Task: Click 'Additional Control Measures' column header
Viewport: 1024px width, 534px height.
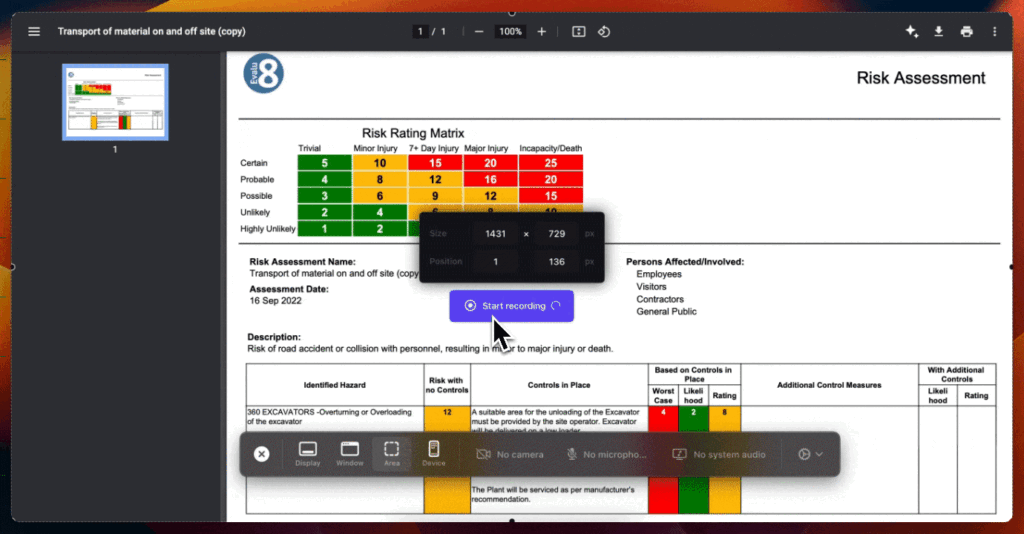Action: click(x=829, y=385)
